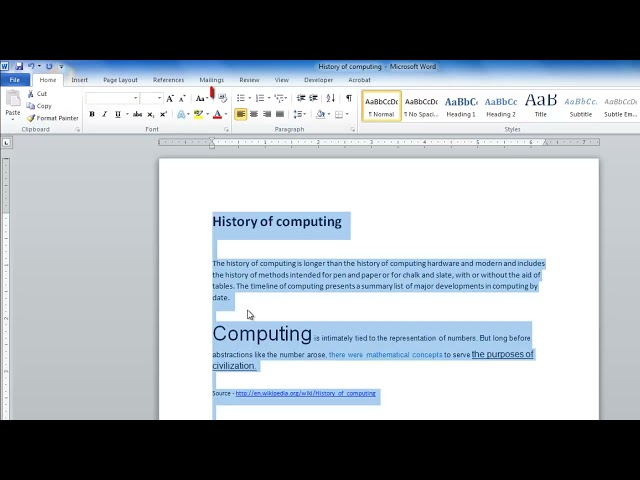Center the paragraph text

[x=254, y=115]
